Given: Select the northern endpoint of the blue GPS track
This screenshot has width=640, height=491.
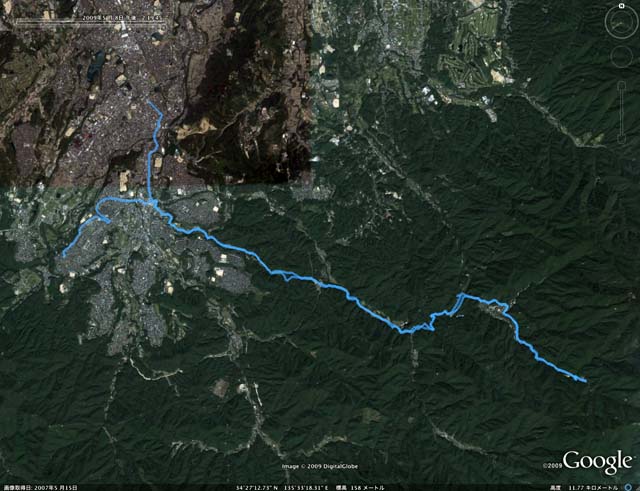Looking at the screenshot, I should [x=149, y=102].
